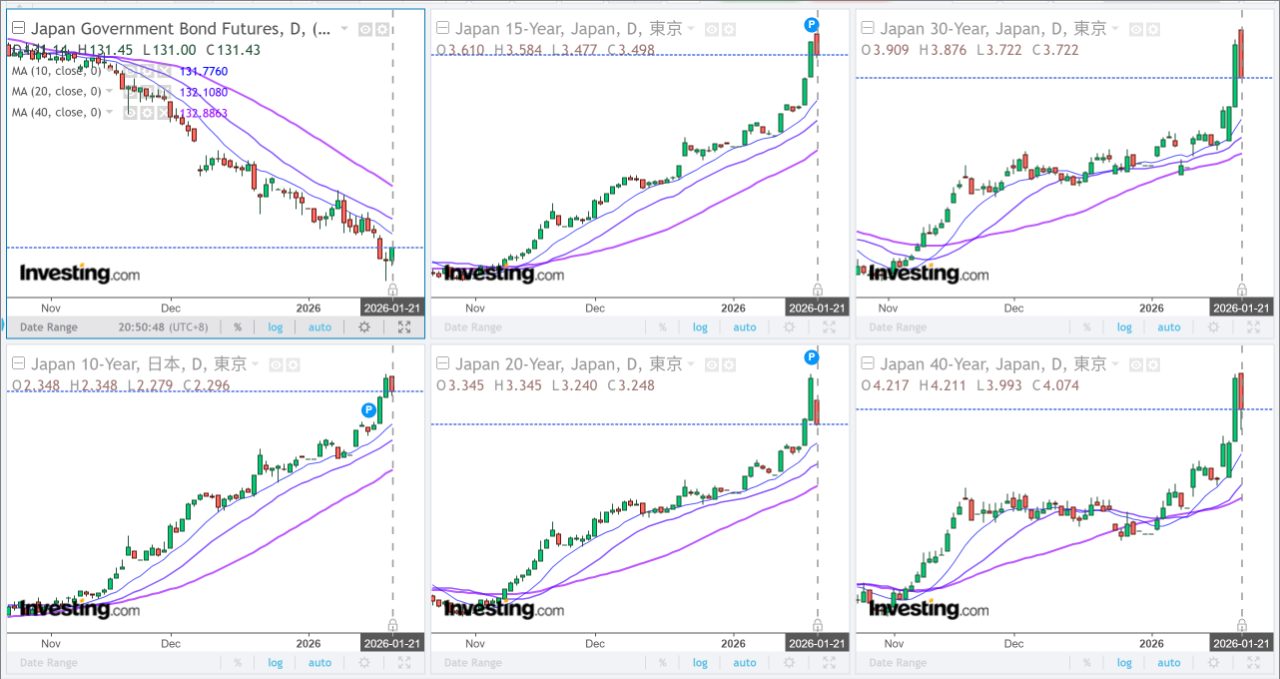Image resolution: width=1280 pixels, height=679 pixels.
Task: Toggle auto scale on Japan 15-Year chart
Action: (x=745, y=327)
